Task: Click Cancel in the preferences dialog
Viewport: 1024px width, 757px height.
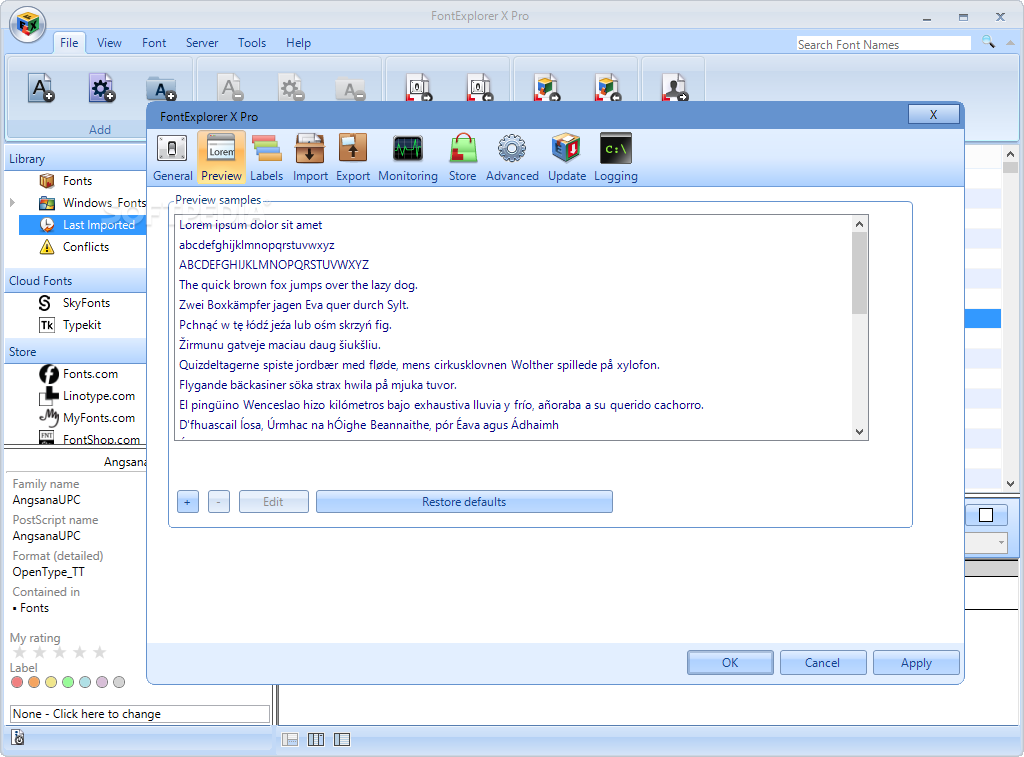Action: (x=823, y=662)
